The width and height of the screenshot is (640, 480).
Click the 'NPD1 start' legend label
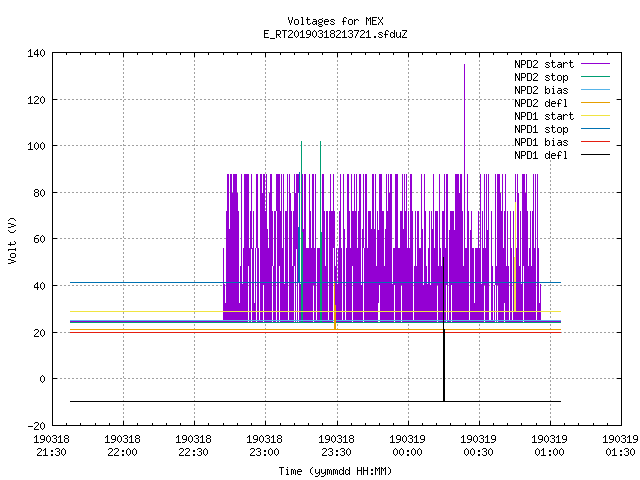point(544,116)
